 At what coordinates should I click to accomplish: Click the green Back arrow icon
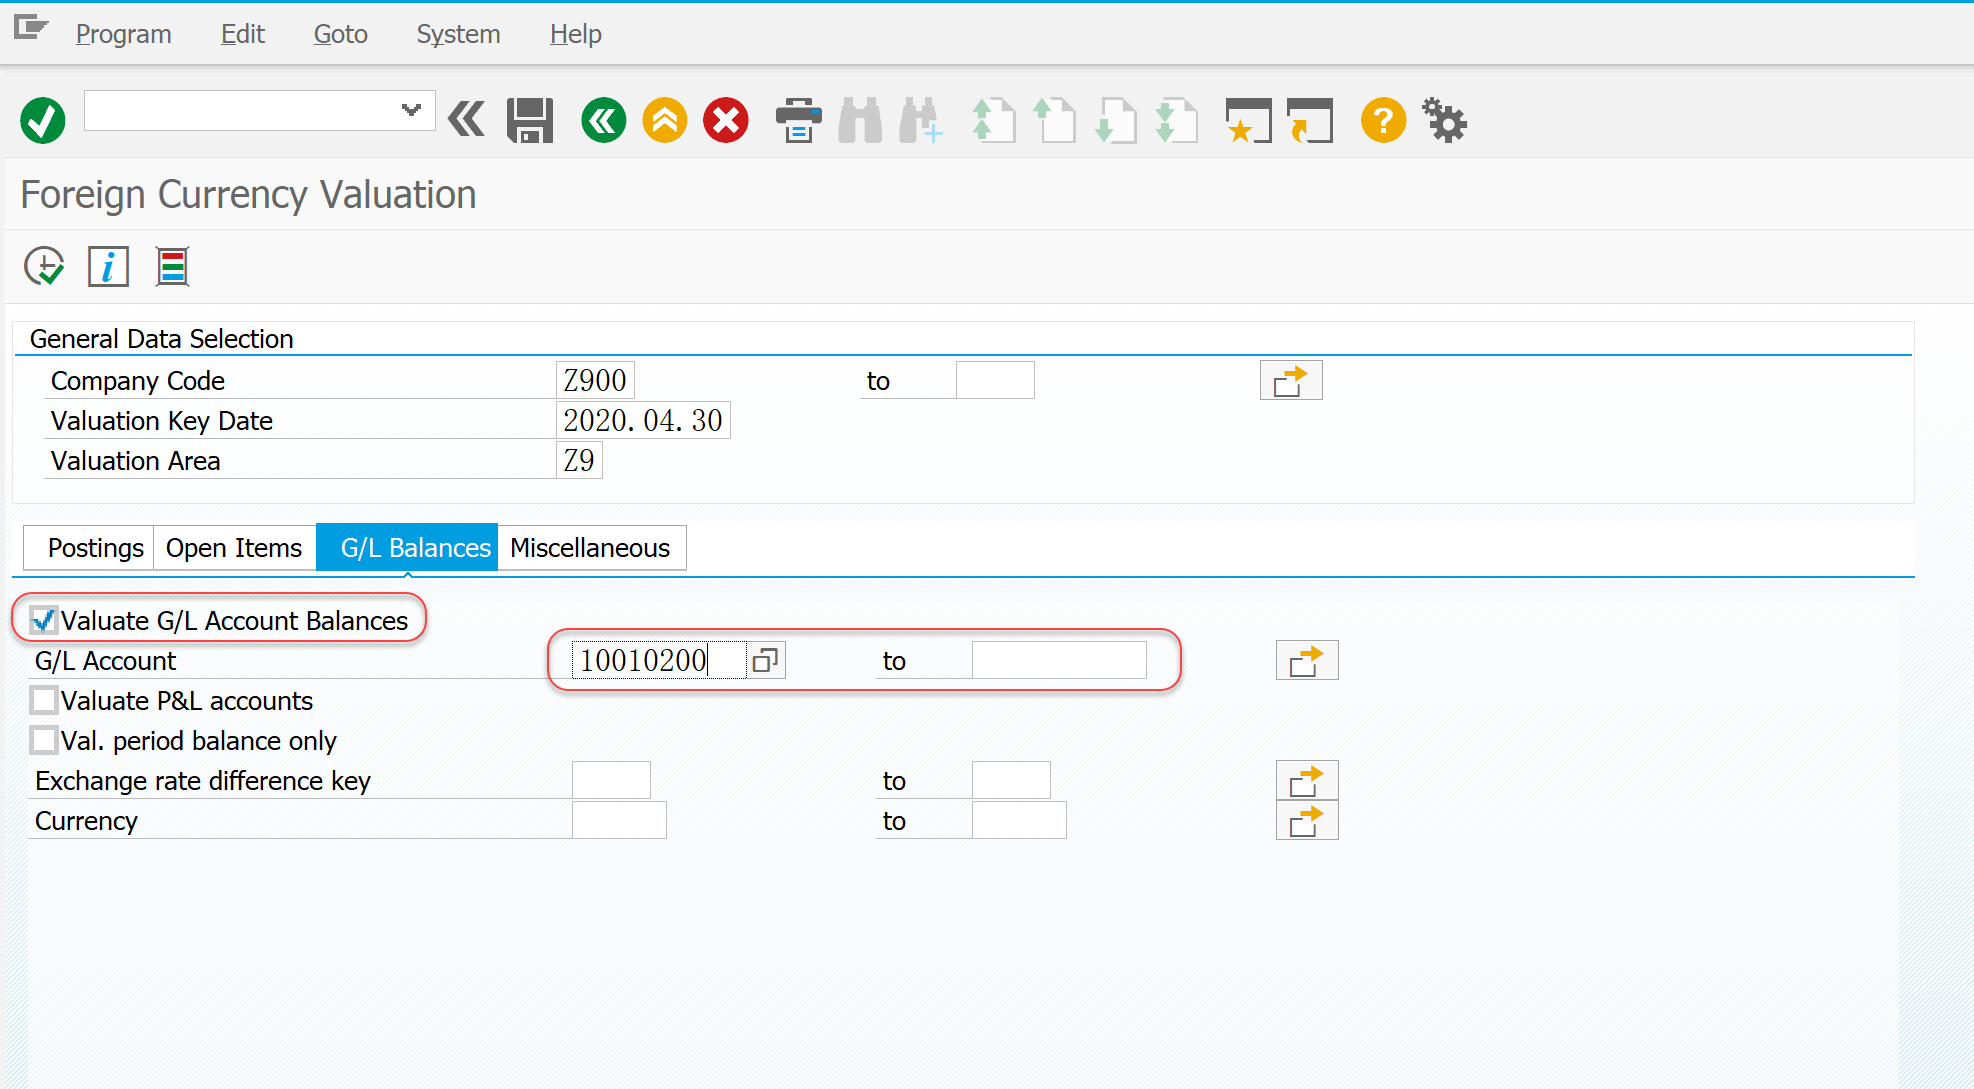pos(603,121)
